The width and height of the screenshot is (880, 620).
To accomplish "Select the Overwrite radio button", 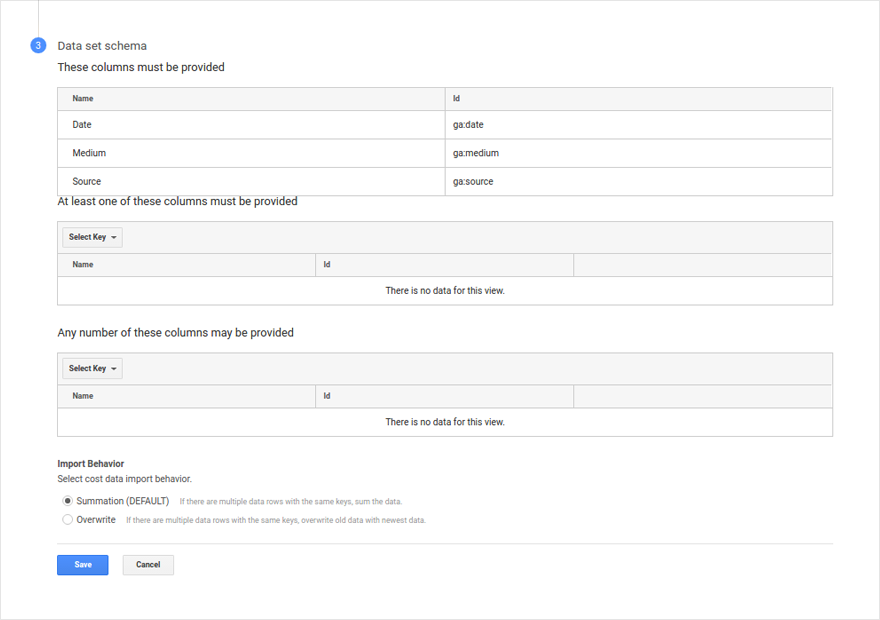I will [x=67, y=520].
